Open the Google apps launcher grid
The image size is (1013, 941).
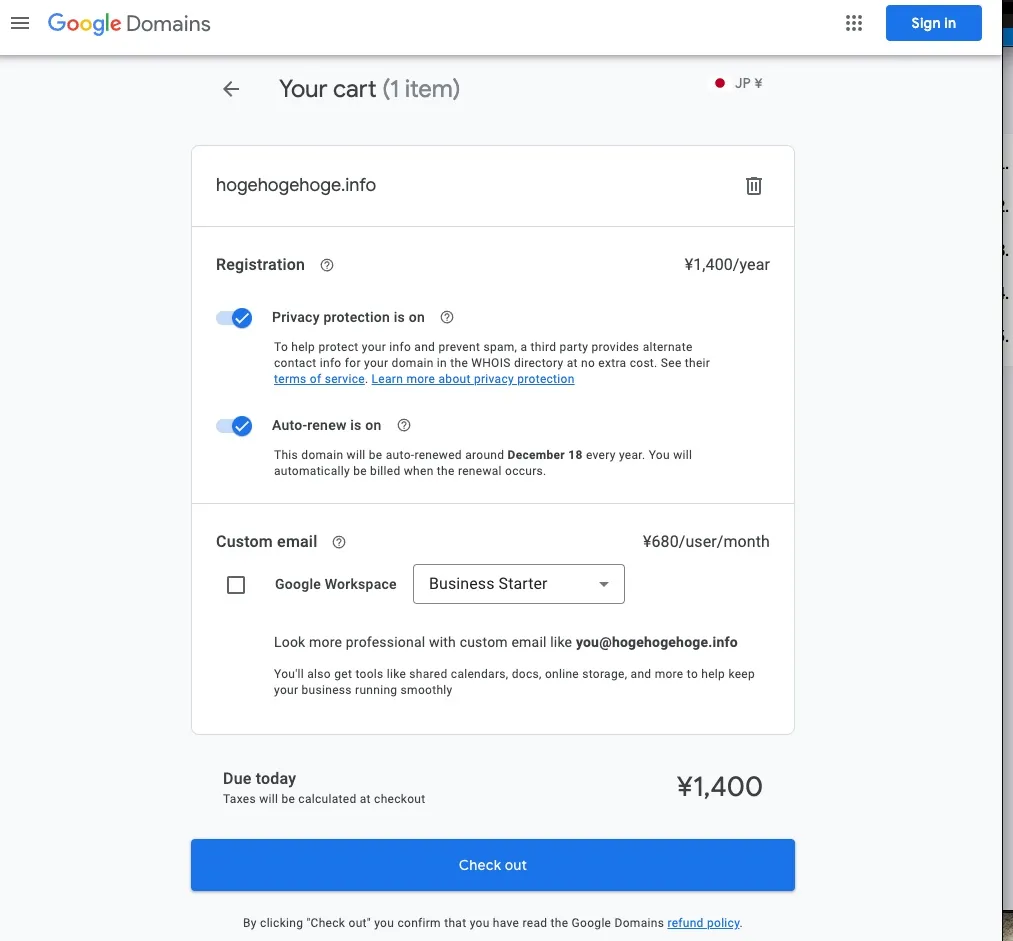(853, 22)
